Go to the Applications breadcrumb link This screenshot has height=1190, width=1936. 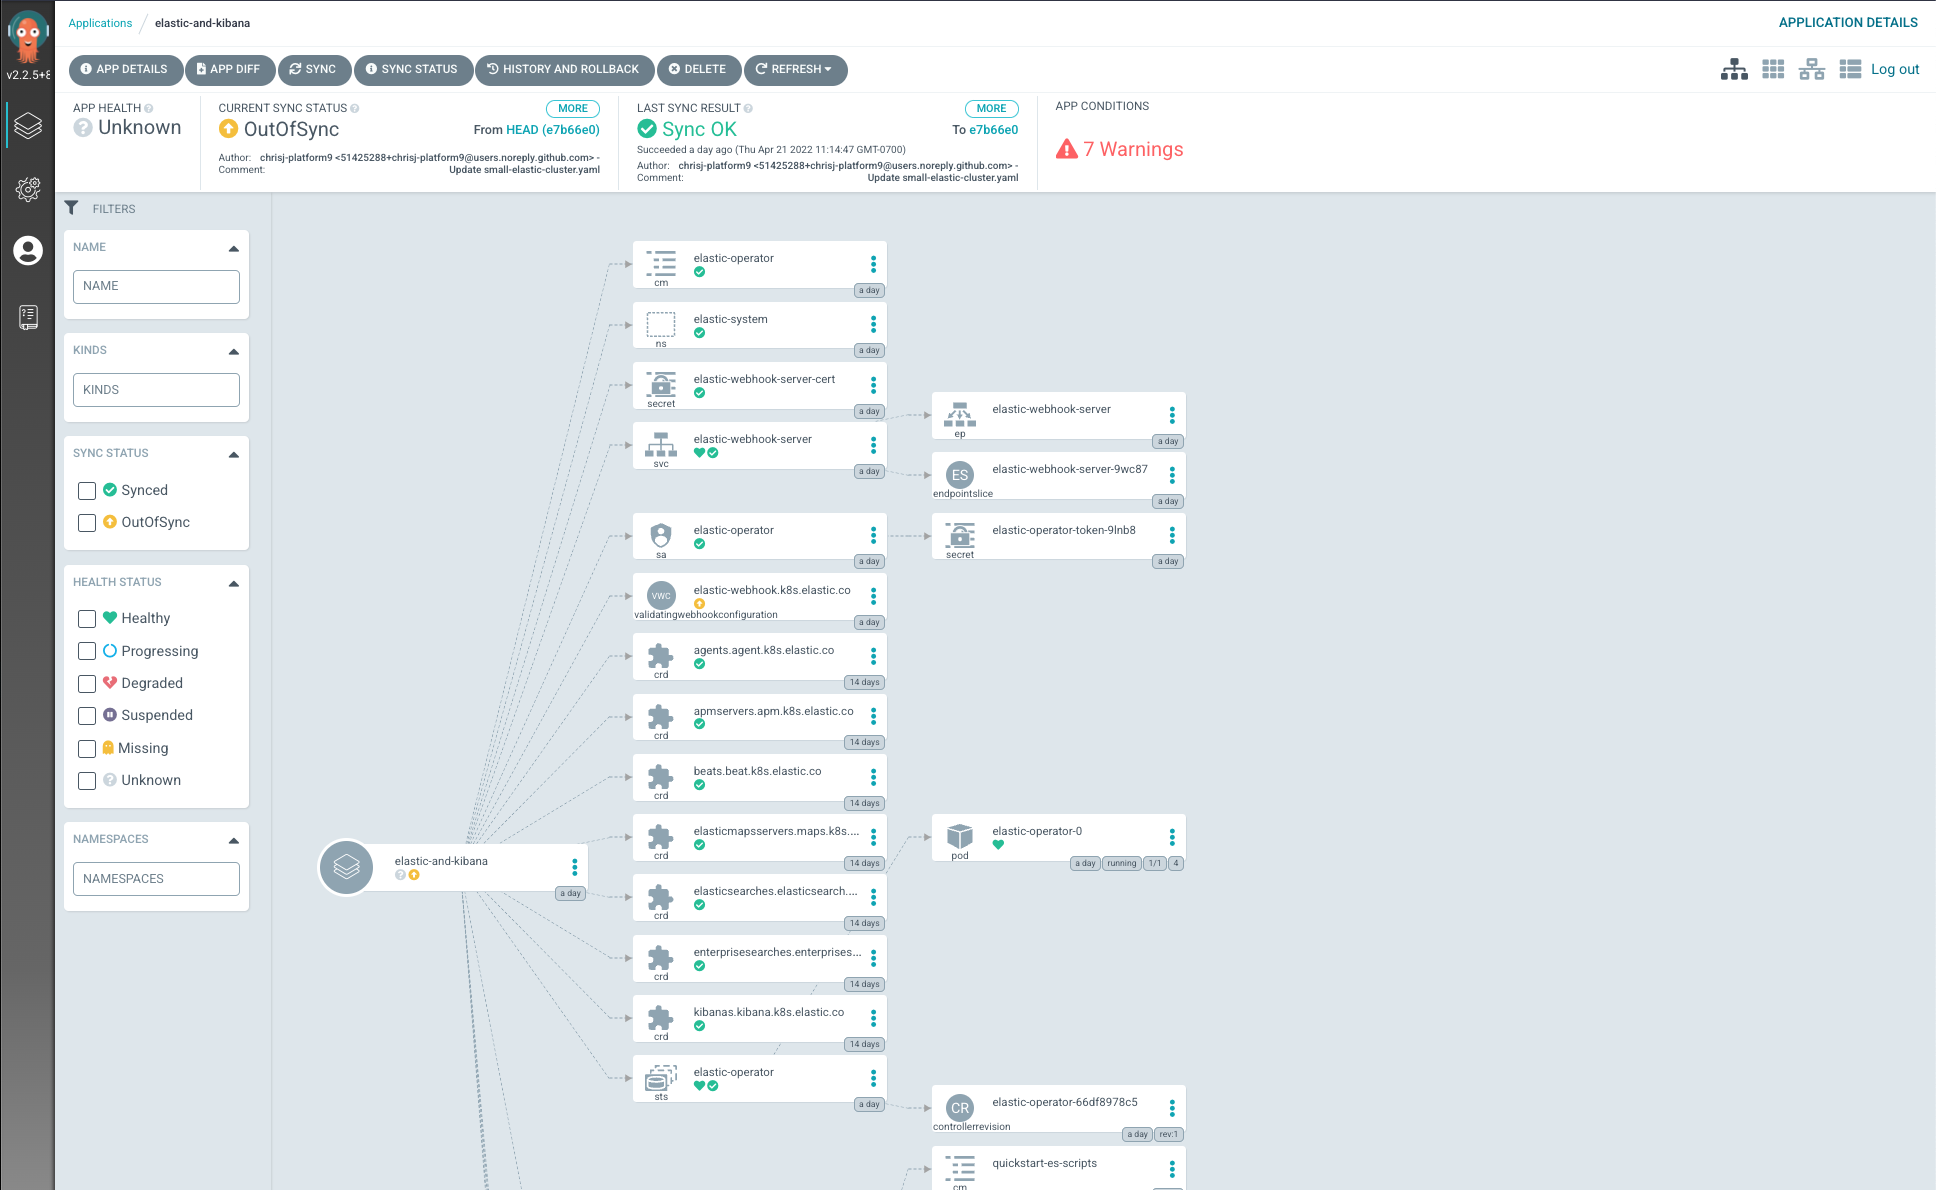[100, 23]
